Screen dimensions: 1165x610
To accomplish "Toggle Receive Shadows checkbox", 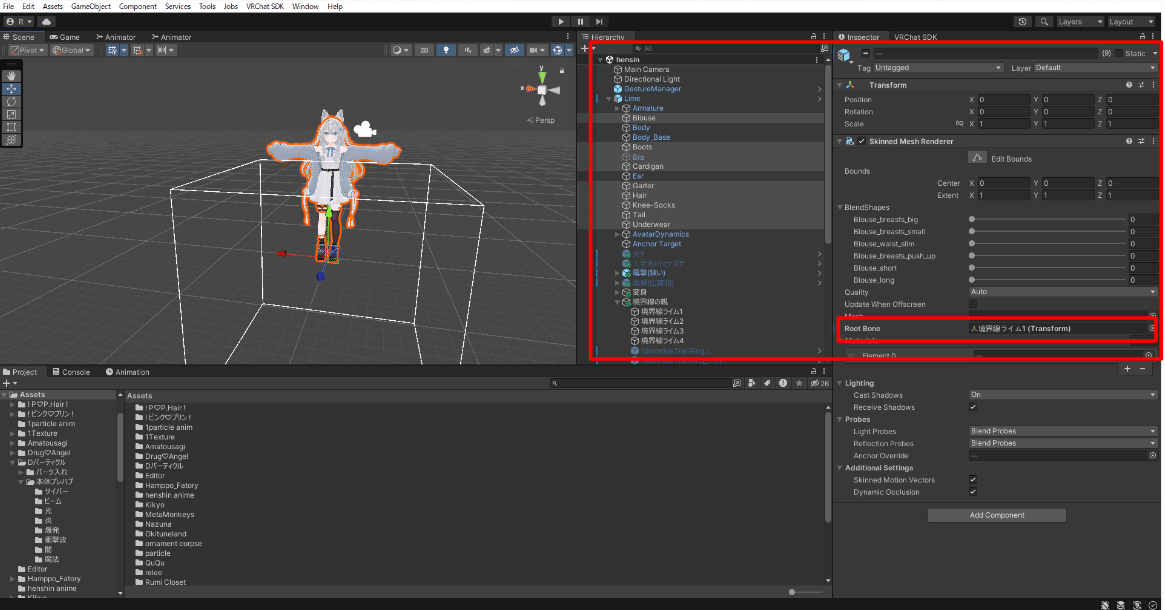I will point(973,407).
